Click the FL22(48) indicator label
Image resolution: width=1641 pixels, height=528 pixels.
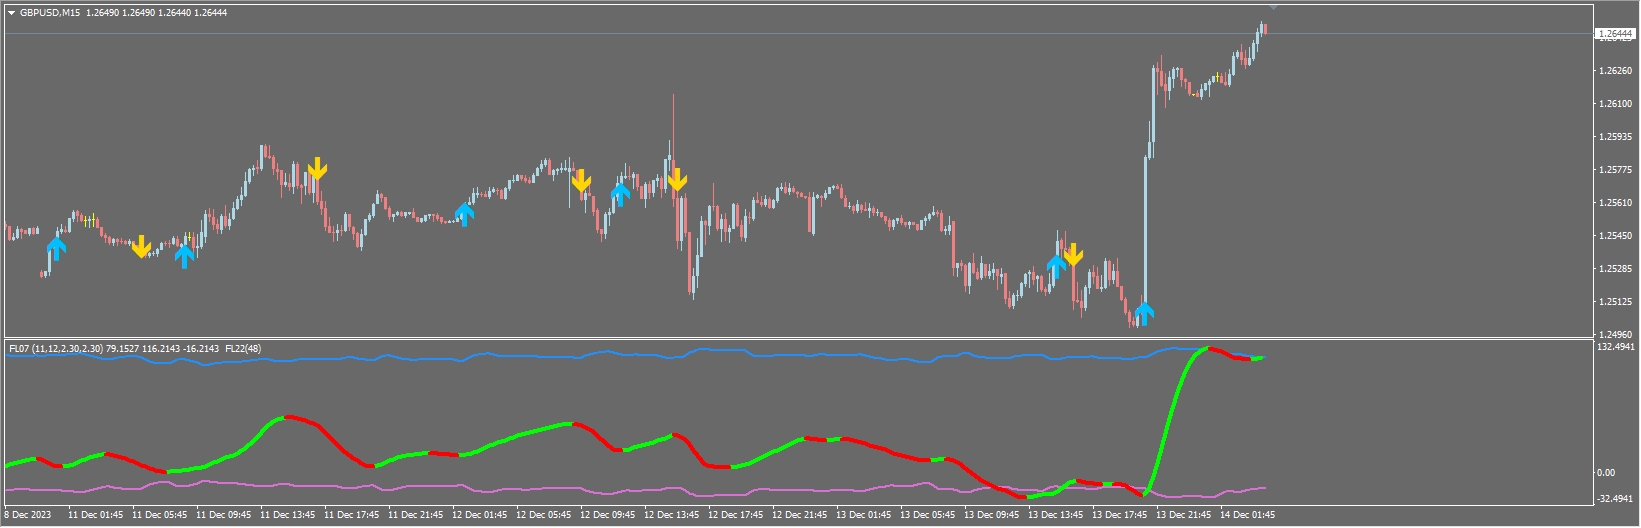[243, 349]
